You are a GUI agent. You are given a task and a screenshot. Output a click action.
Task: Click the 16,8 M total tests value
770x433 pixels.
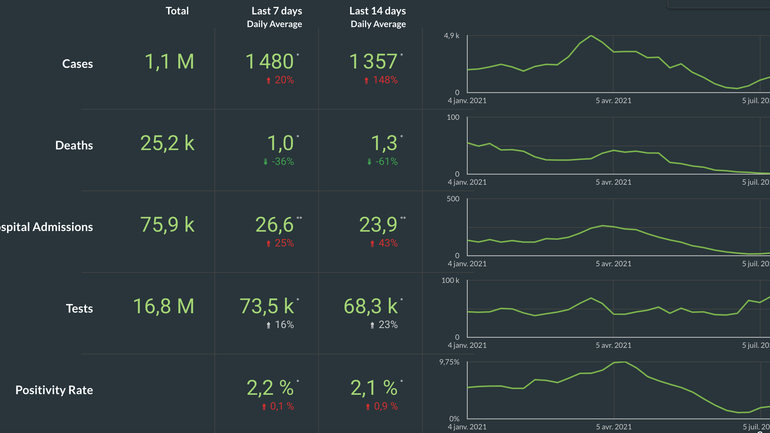coord(164,306)
